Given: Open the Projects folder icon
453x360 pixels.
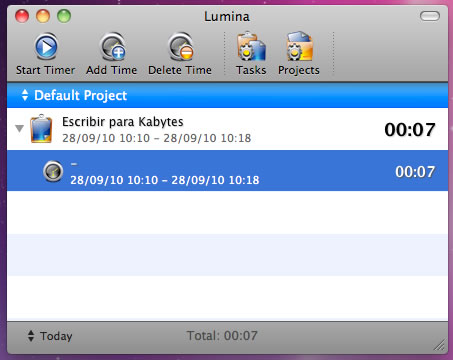Looking at the screenshot, I should (x=299, y=46).
